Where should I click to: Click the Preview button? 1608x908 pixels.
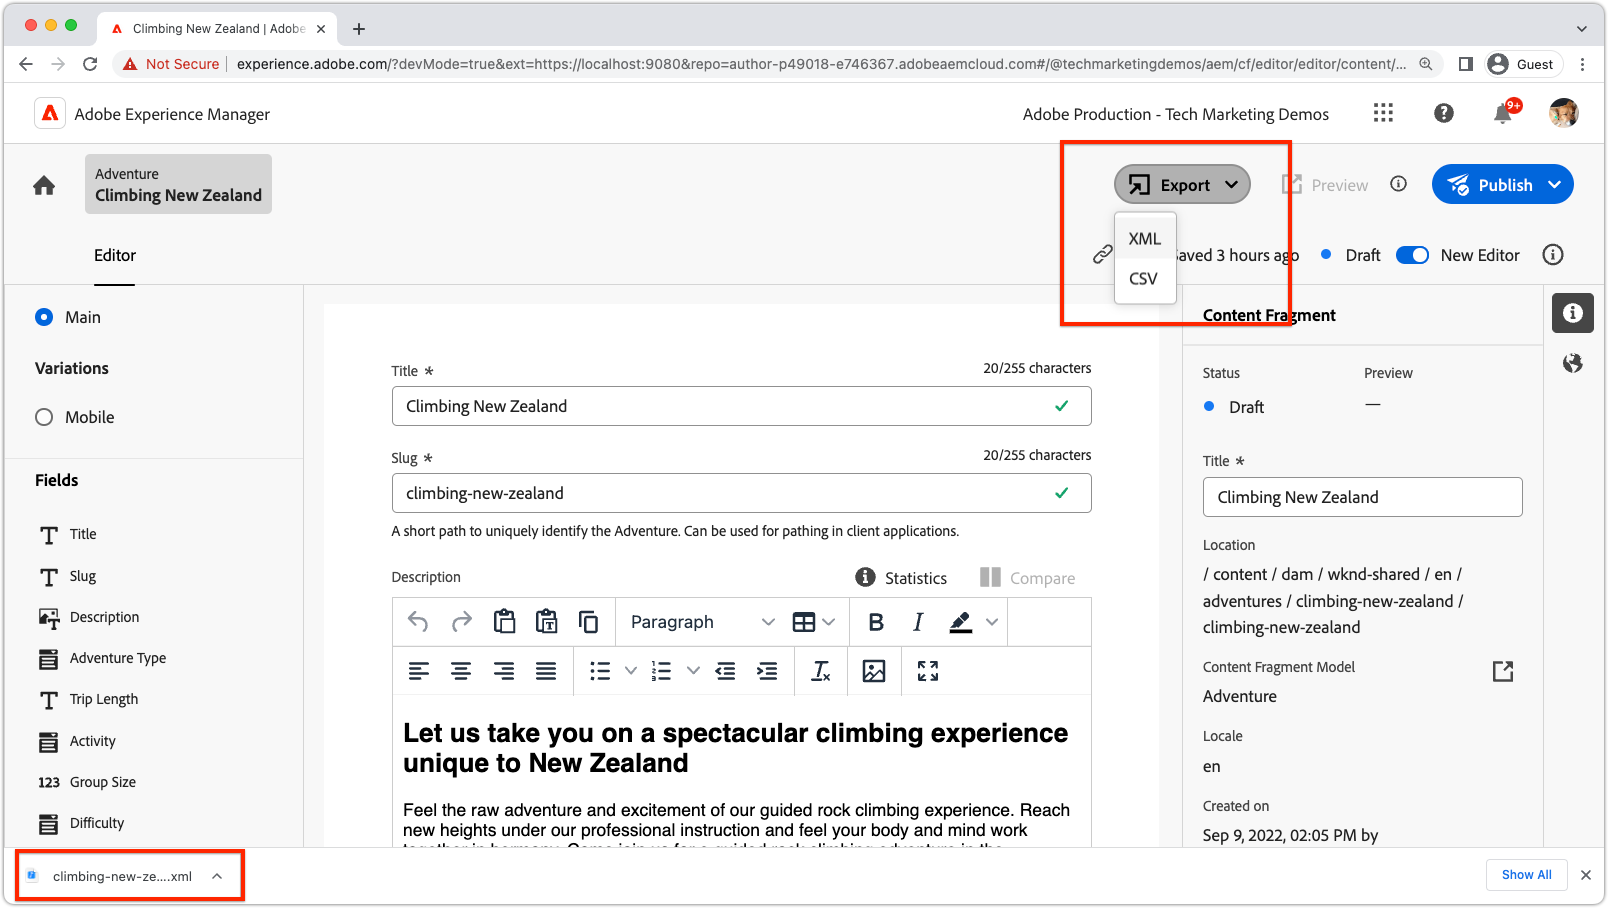click(x=1325, y=185)
